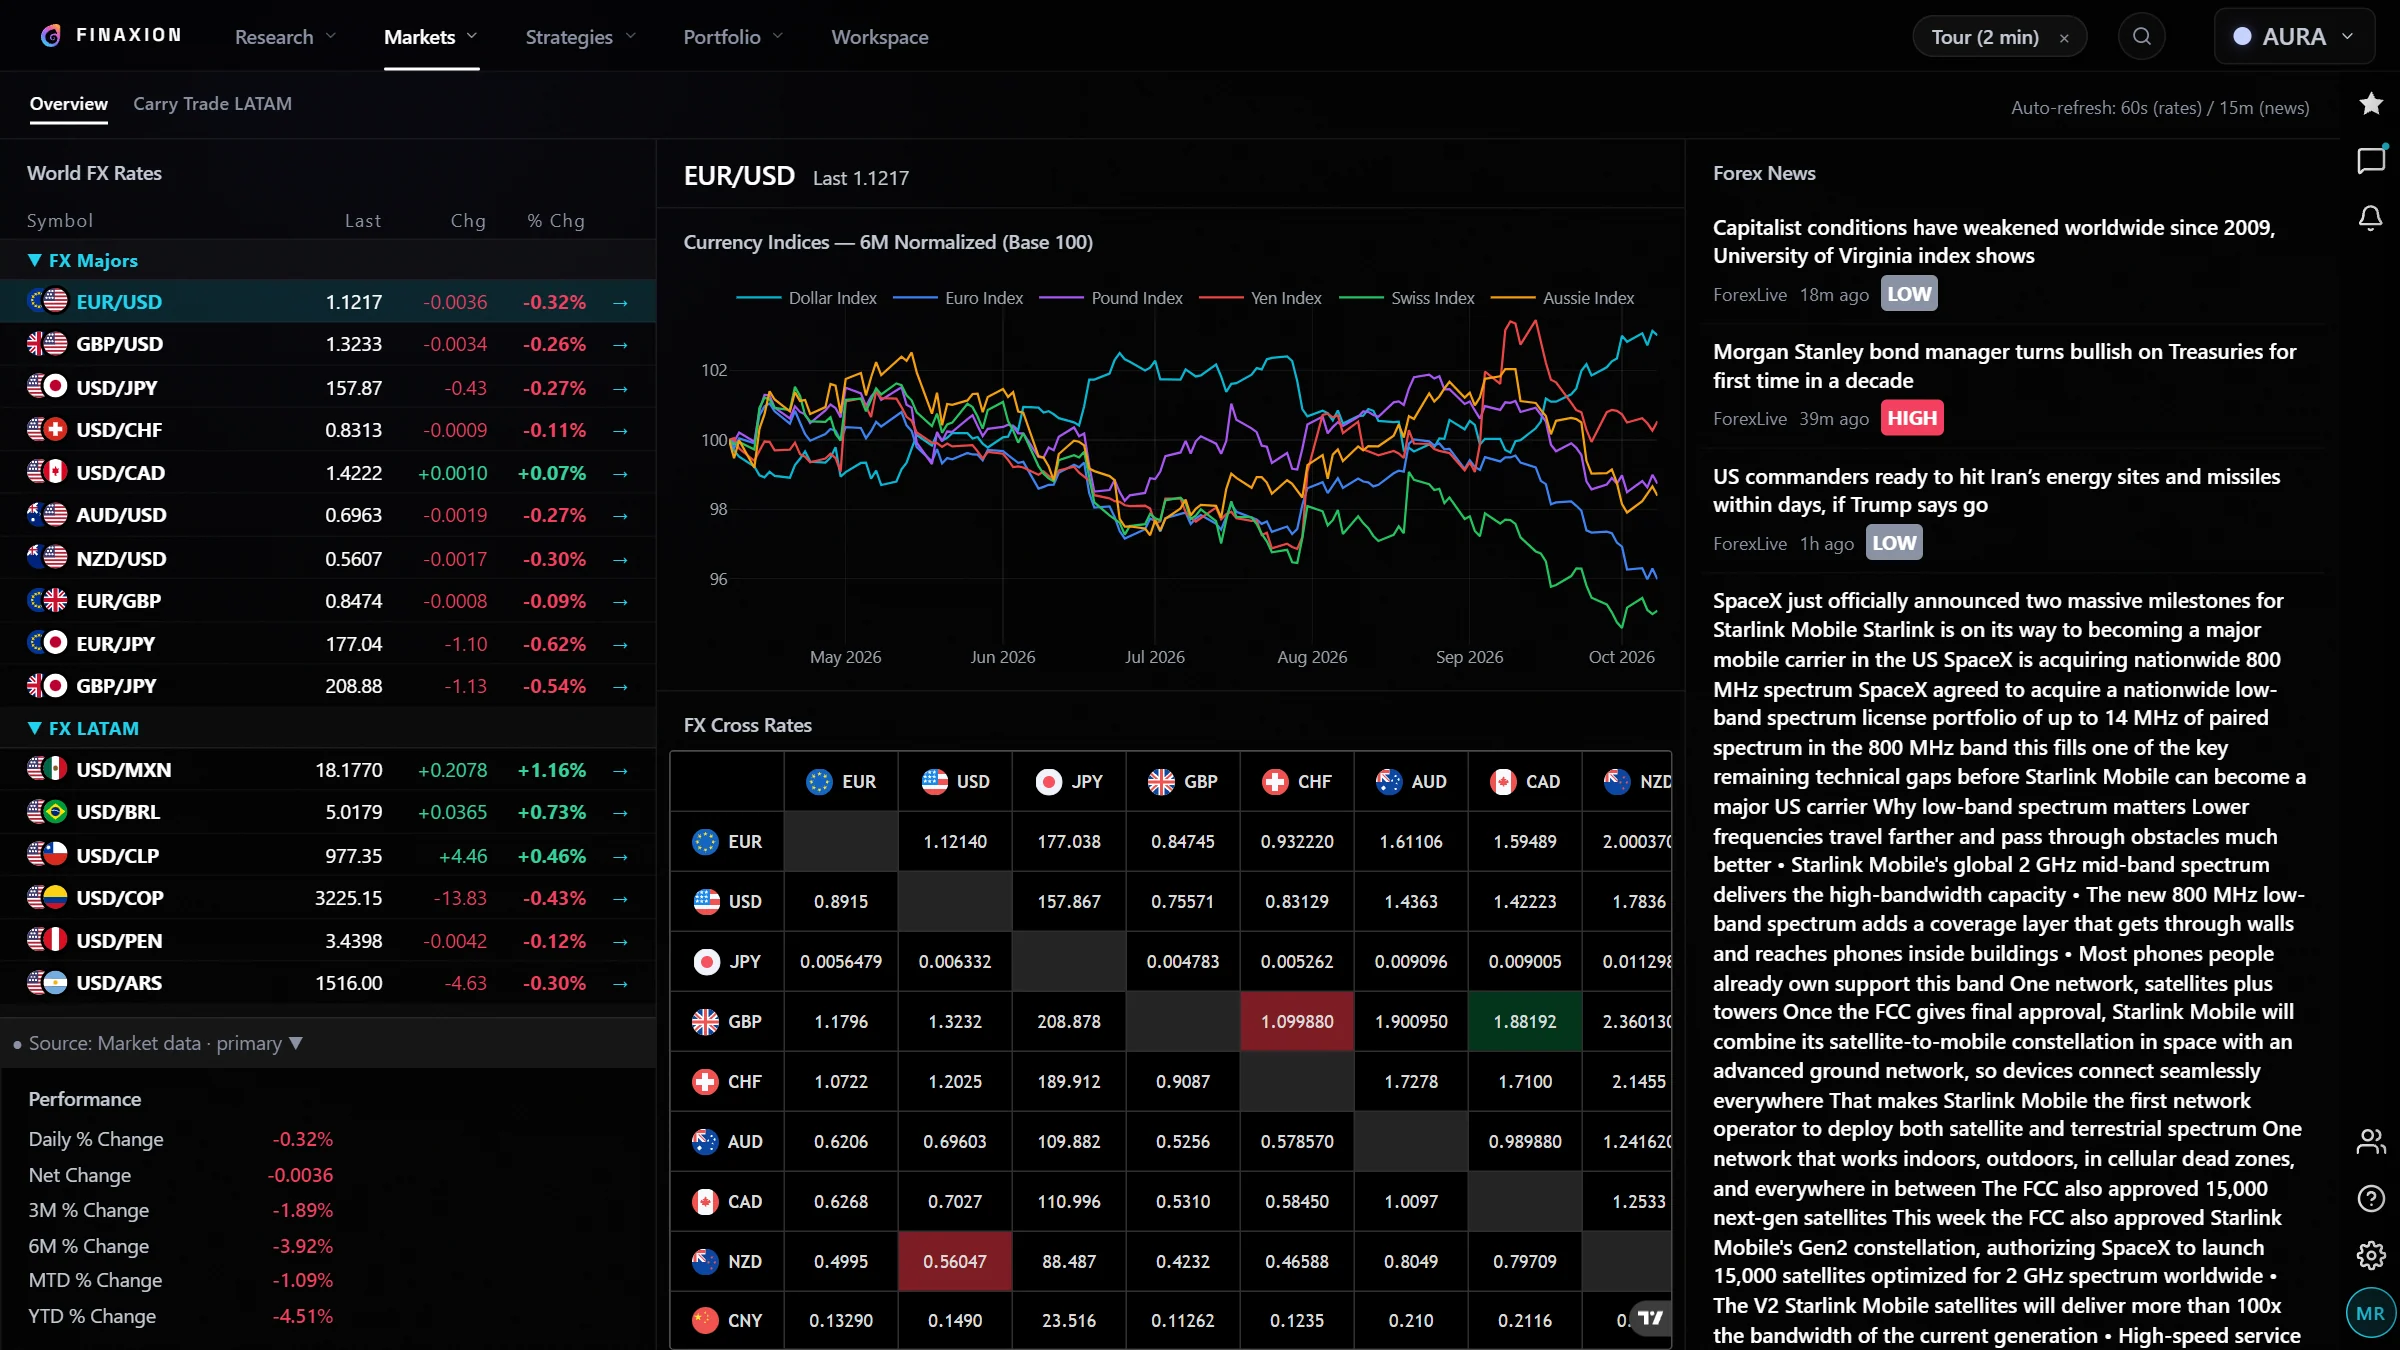
Task: Click the EUR flag in cross rates header
Action: (x=819, y=782)
